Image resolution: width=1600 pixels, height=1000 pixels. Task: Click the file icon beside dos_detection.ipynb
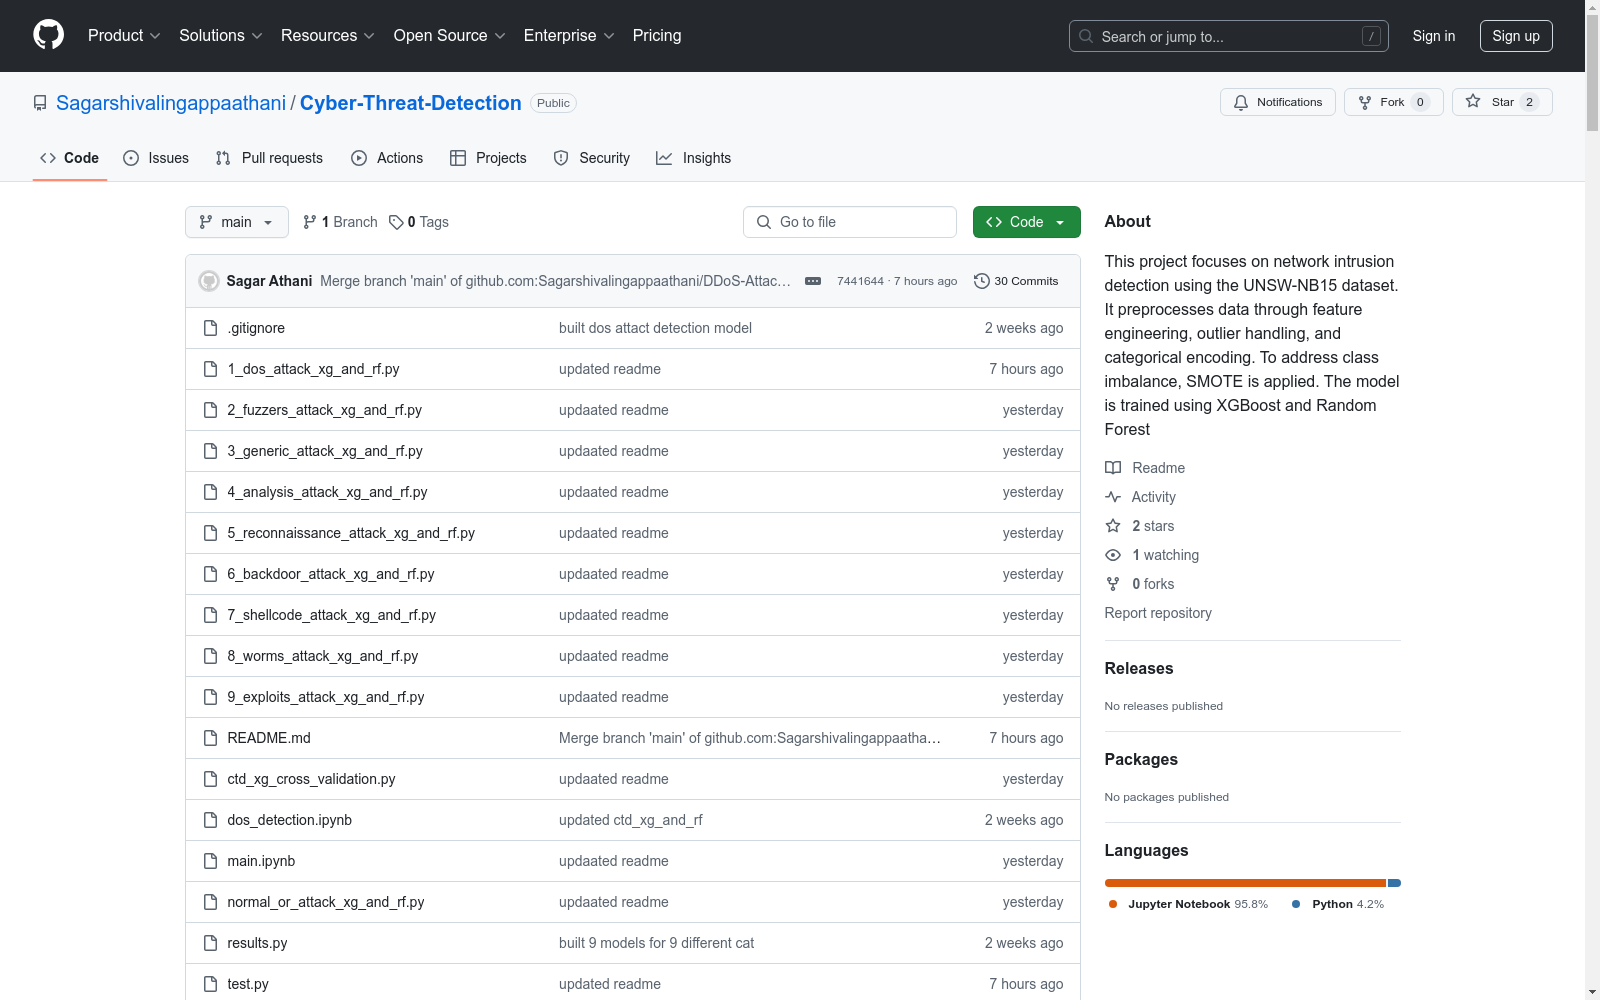(210, 820)
